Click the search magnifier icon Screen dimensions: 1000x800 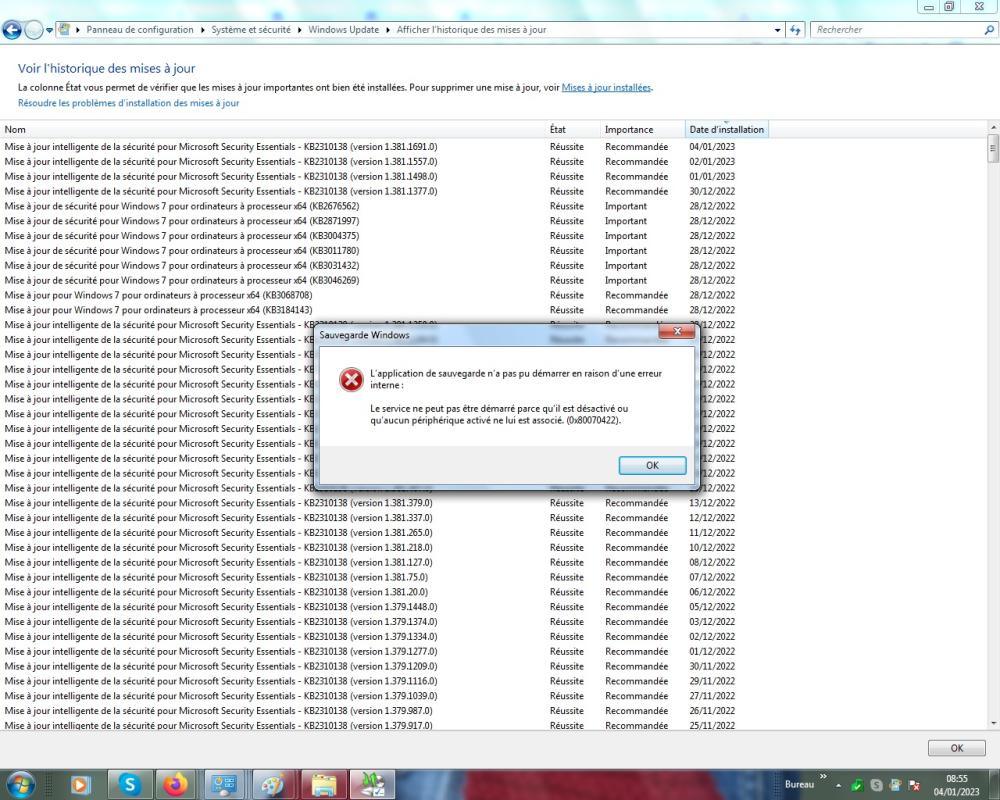(x=989, y=29)
